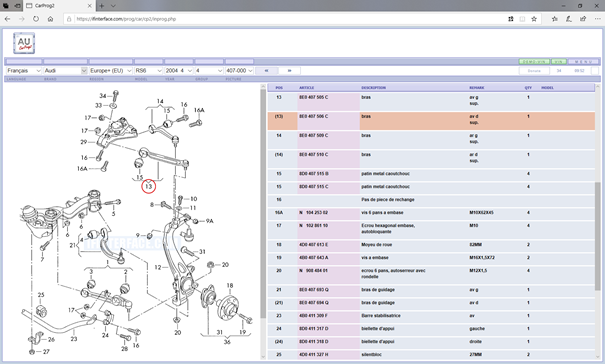Go back to the previous page

click(x=8, y=19)
